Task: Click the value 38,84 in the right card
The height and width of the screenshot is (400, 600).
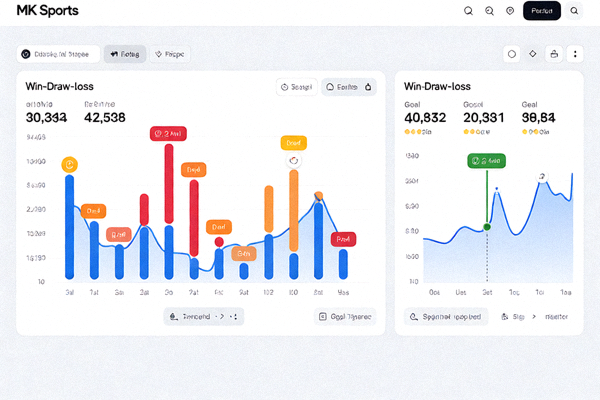Action: [x=538, y=118]
